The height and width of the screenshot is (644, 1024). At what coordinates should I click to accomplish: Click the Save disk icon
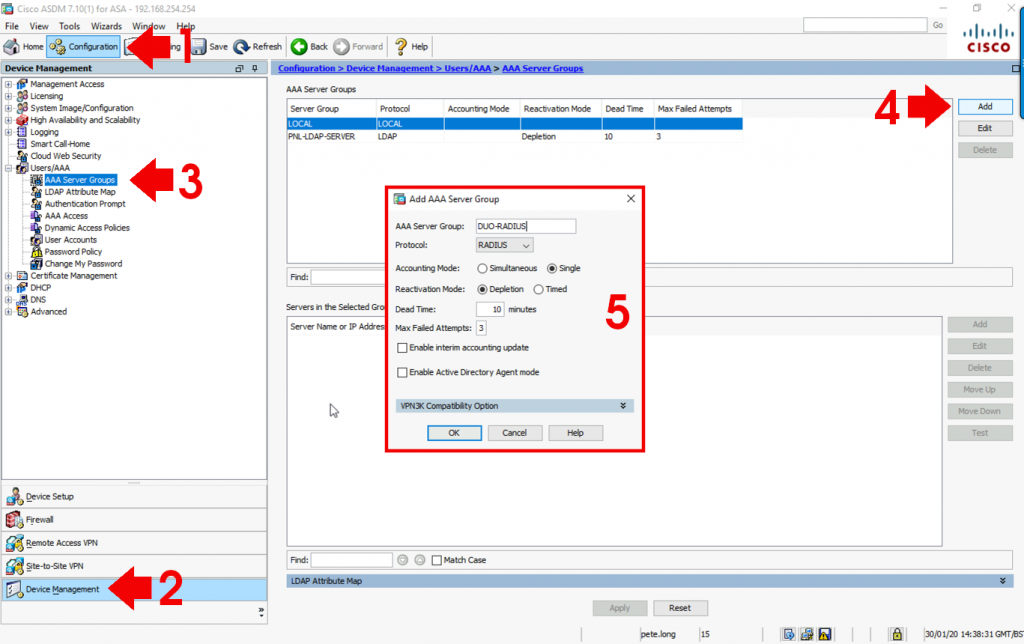click(x=199, y=46)
